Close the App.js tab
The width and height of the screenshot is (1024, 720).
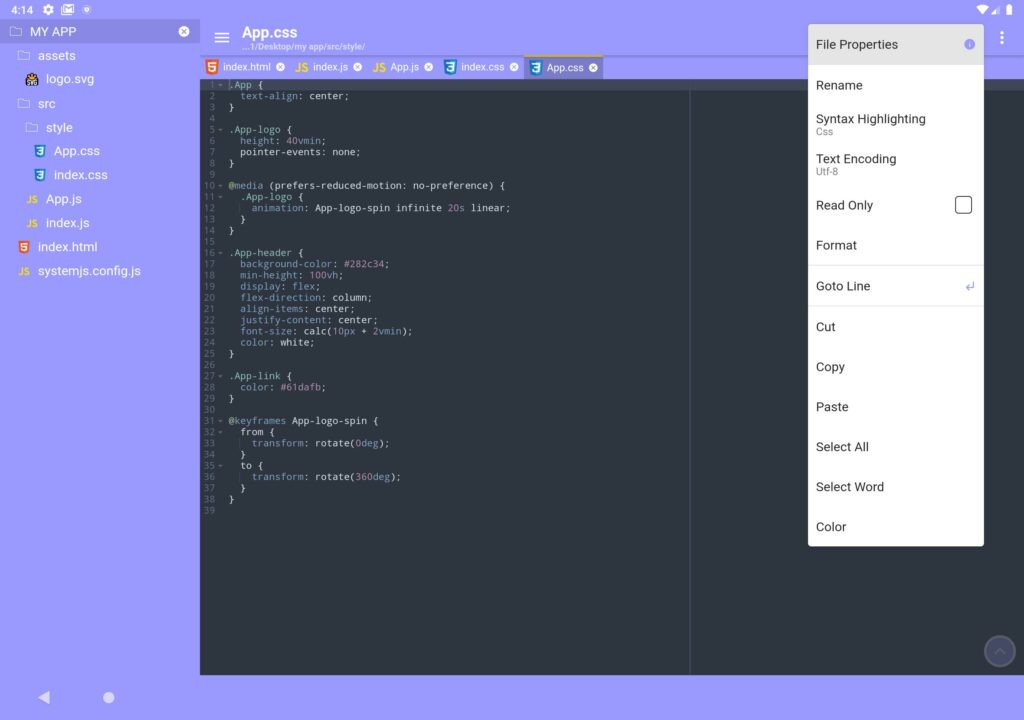coord(428,67)
